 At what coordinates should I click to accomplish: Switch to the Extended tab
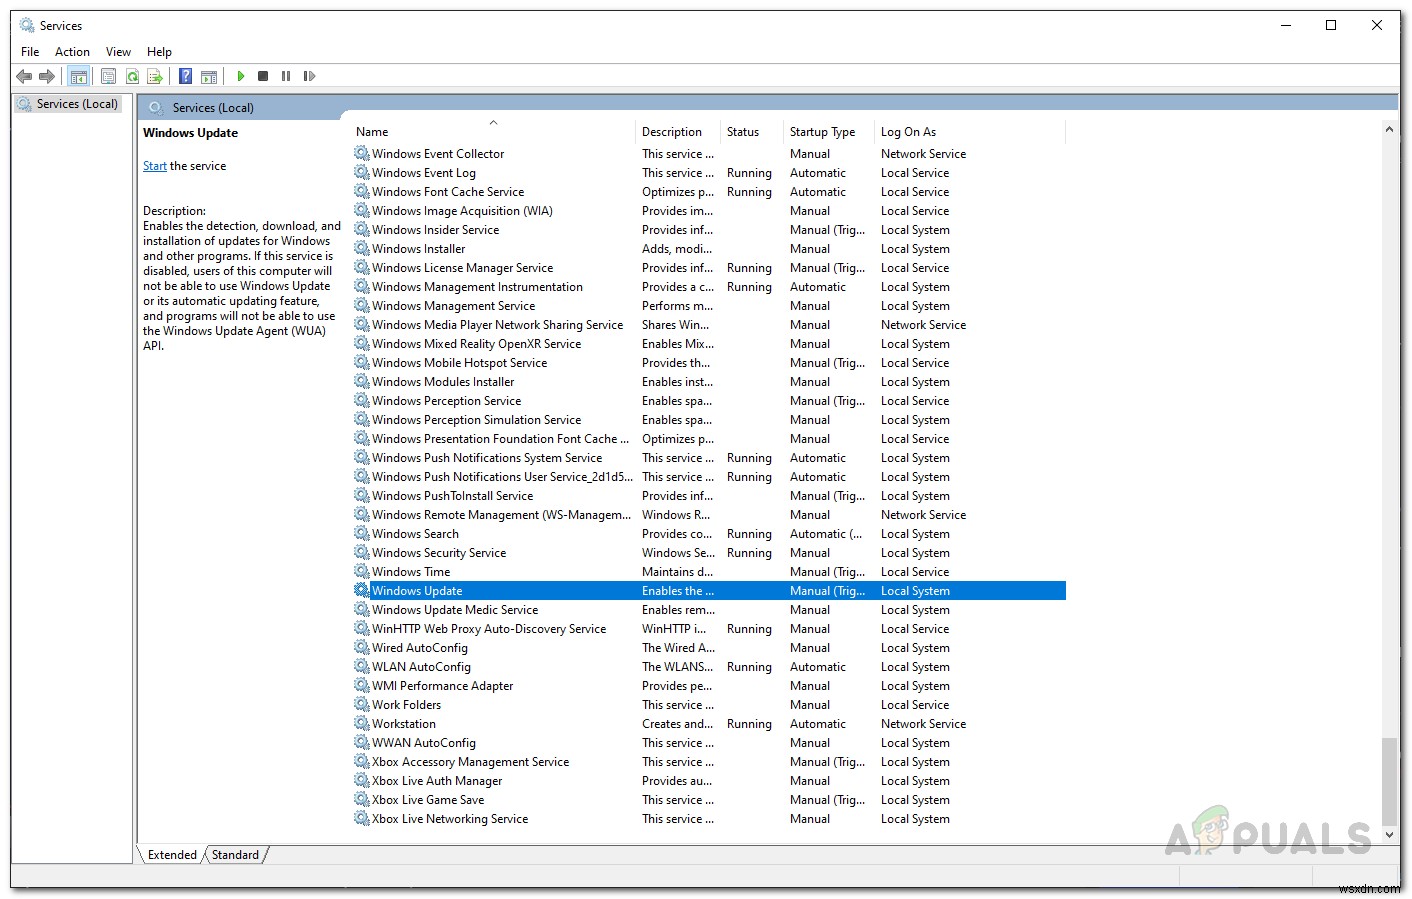click(172, 855)
